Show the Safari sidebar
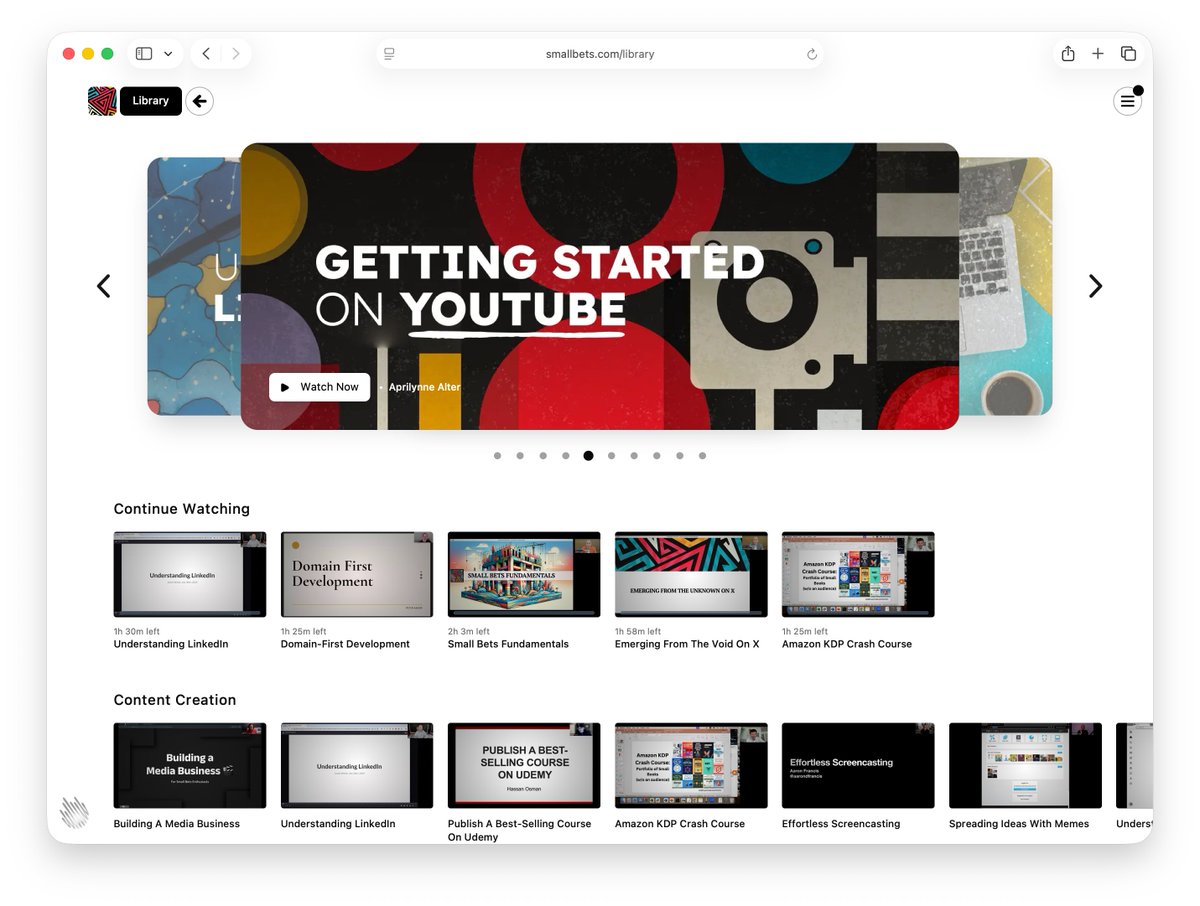This screenshot has width=1200, height=906. pos(144,54)
